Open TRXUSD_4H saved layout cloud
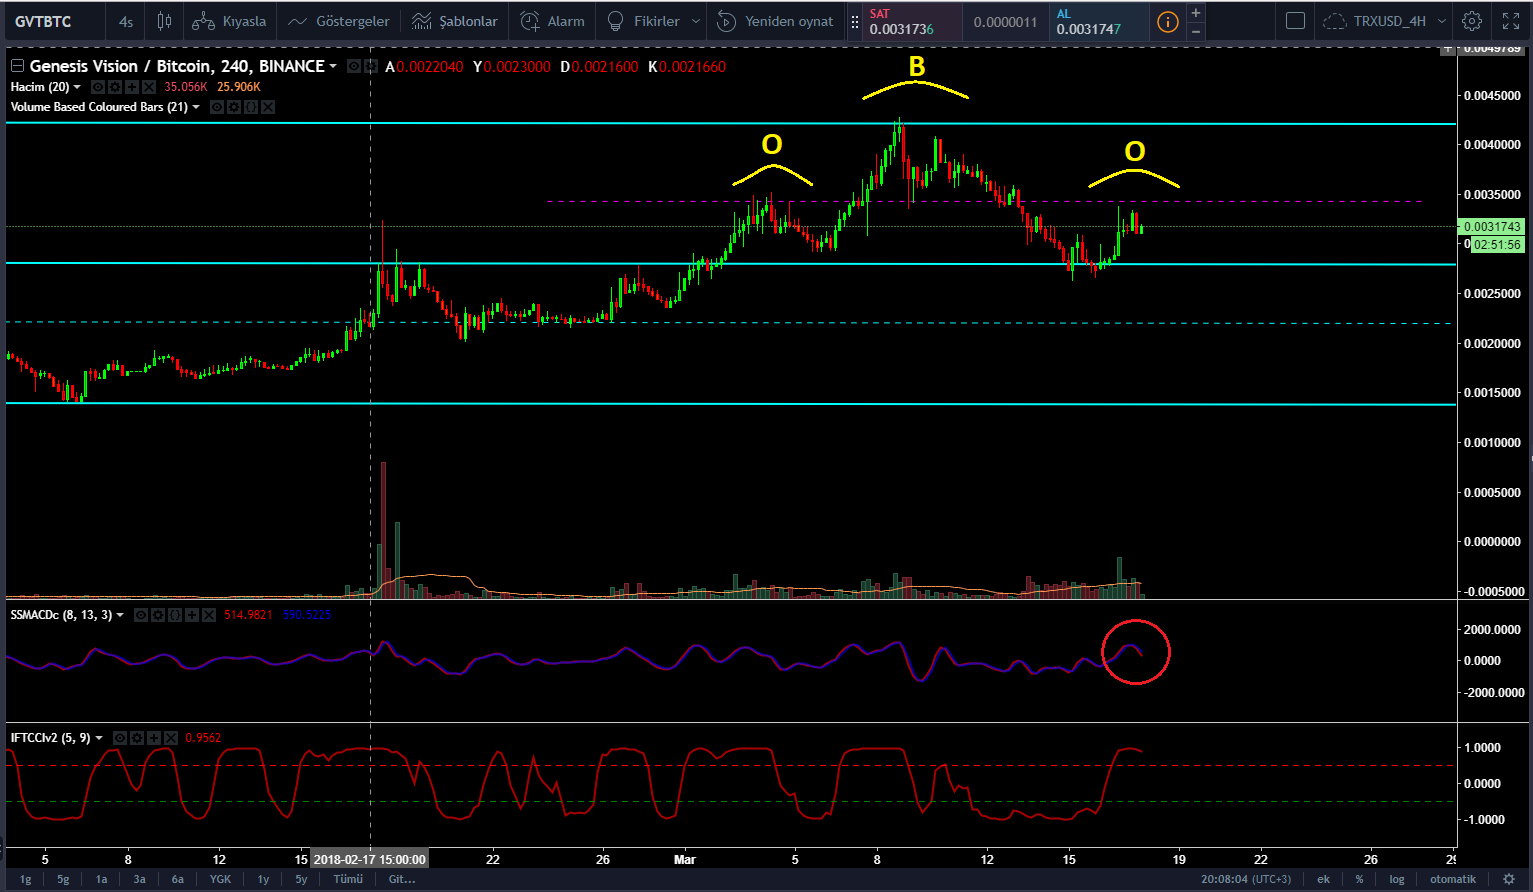1533x892 pixels. point(1374,21)
